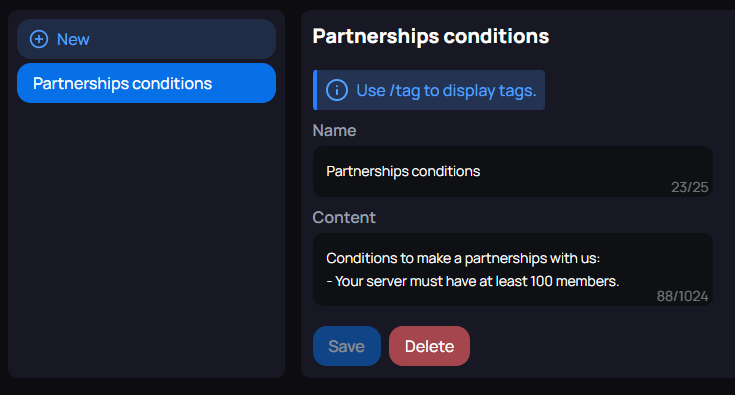Click inside the Content text area

[x=513, y=270]
